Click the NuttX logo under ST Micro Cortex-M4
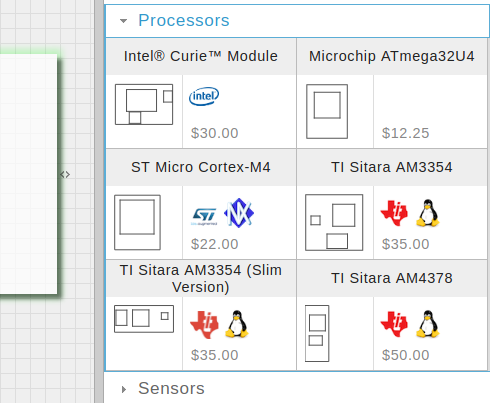Image resolution: width=490 pixels, height=403 pixels. pos(239,213)
